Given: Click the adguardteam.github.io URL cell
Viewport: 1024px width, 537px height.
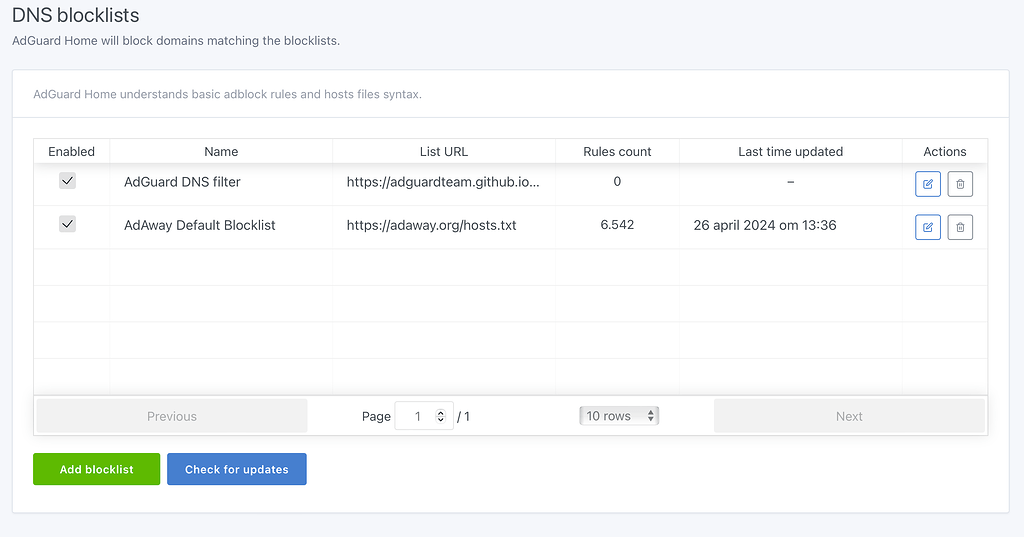Looking at the screenshot, I should click(443, 182).
